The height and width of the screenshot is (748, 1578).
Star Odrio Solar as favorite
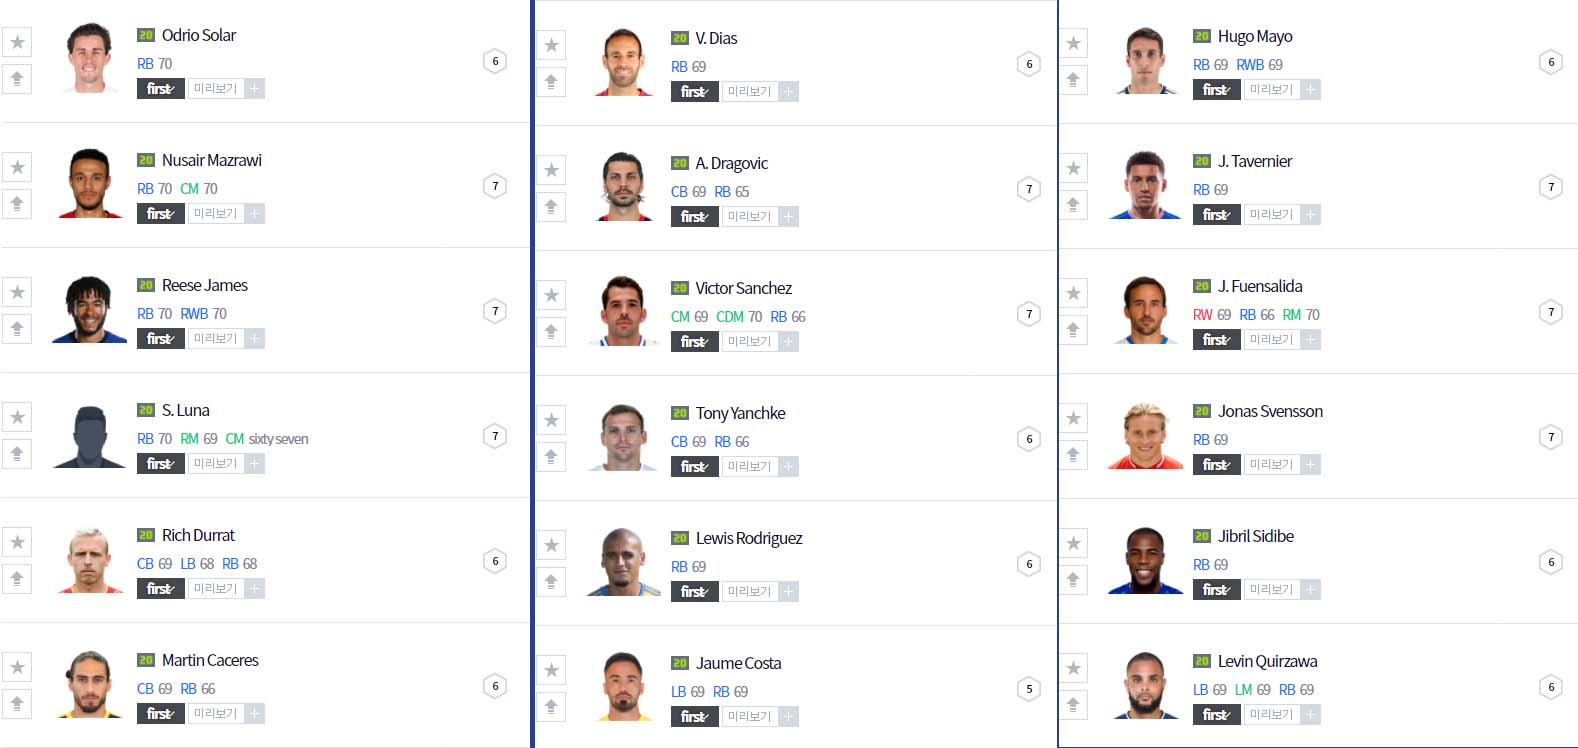click(x=17, y=42)
